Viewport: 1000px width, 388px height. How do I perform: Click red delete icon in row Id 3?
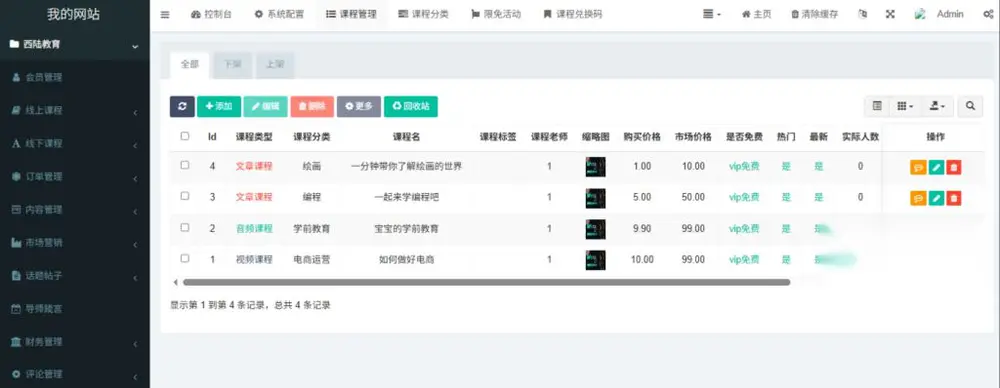point(954,198)
